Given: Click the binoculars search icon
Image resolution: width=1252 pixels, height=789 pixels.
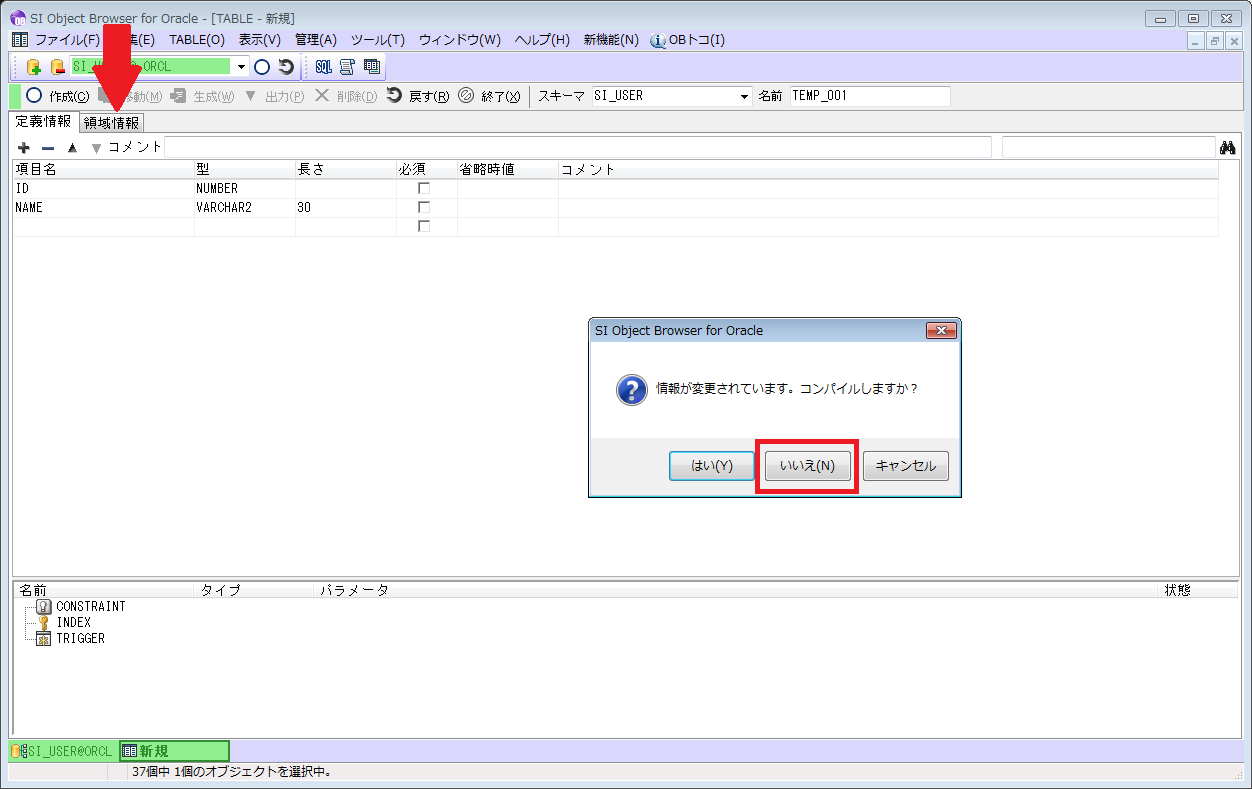Looking at the screenshot, I should pyautogui.click(x=1229, y=148).
